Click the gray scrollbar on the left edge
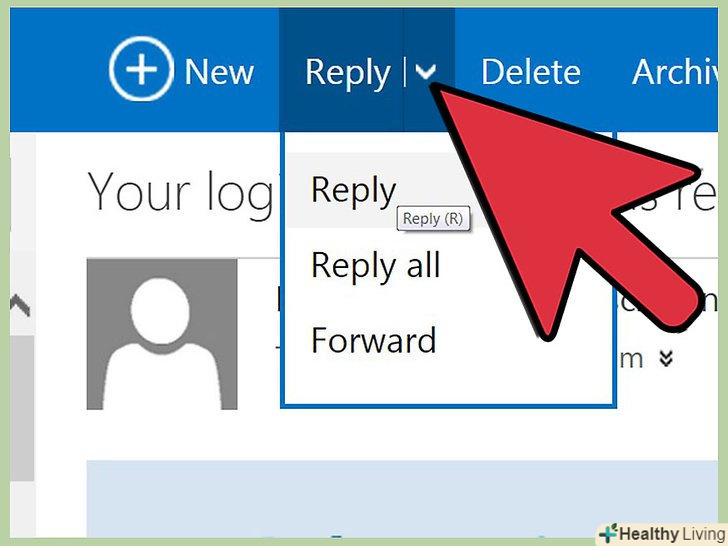 (x=22, y=408)
